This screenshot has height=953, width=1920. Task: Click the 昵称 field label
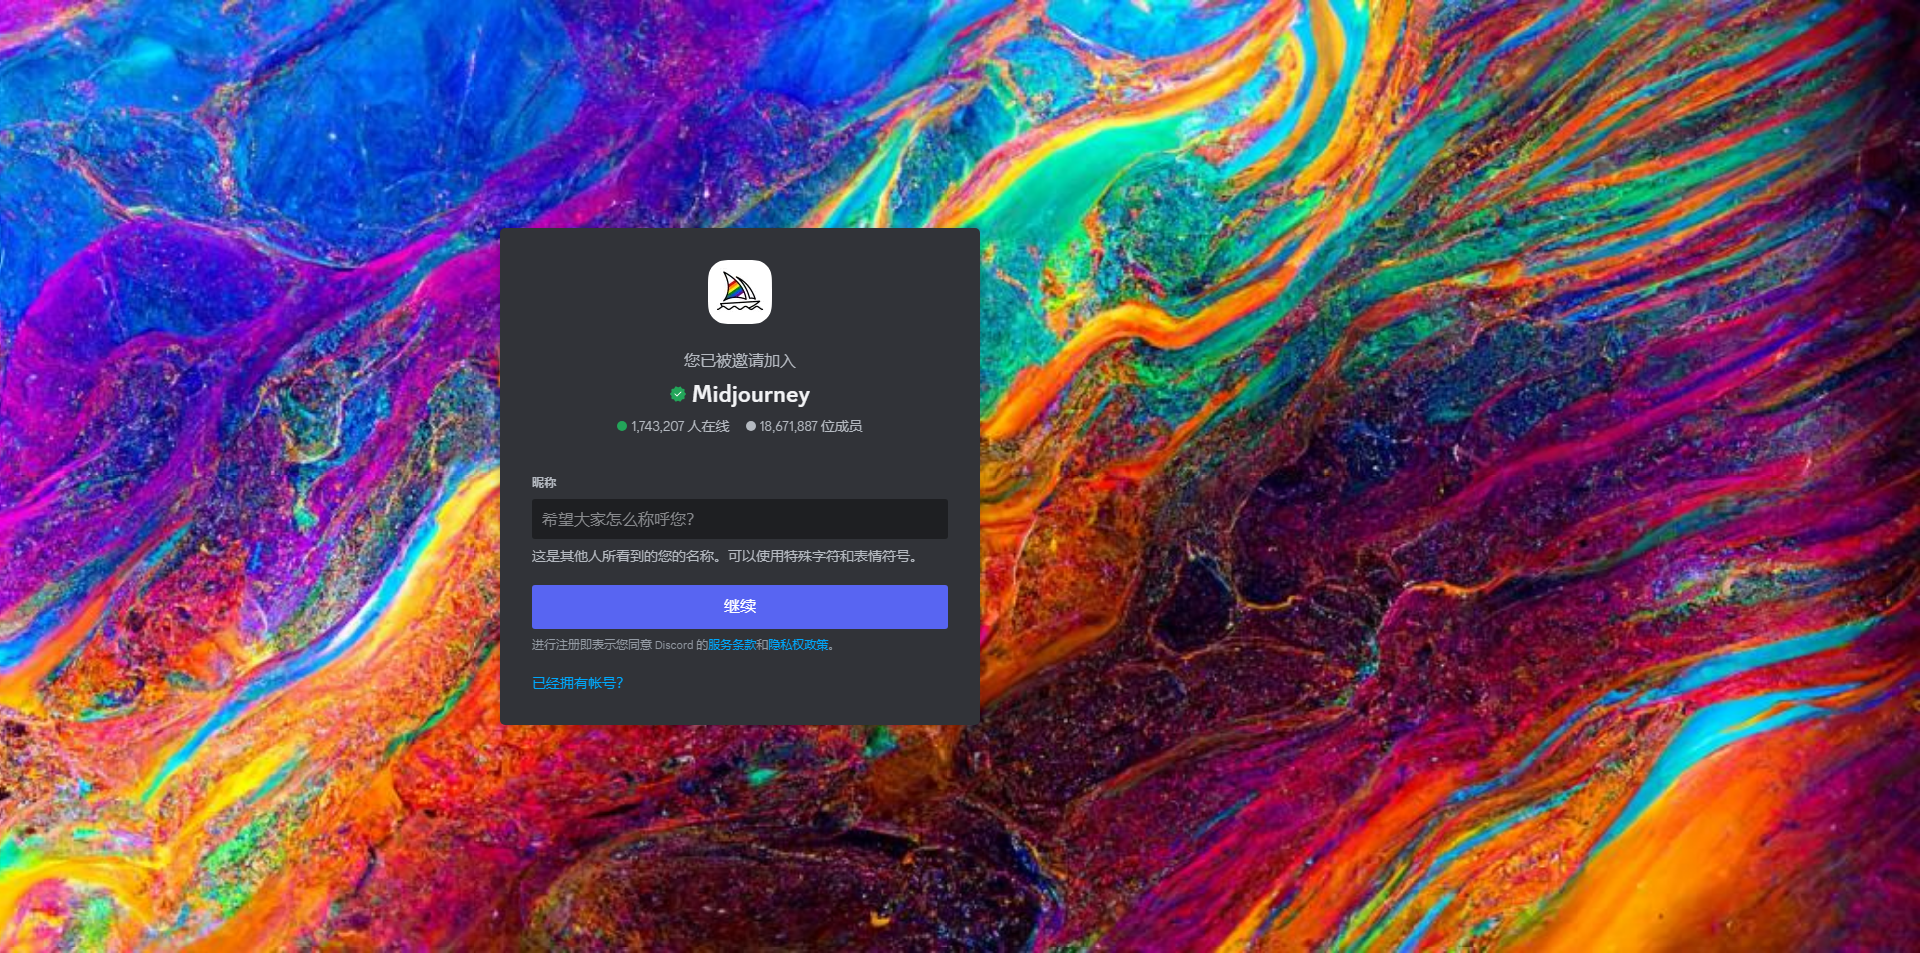544,482
